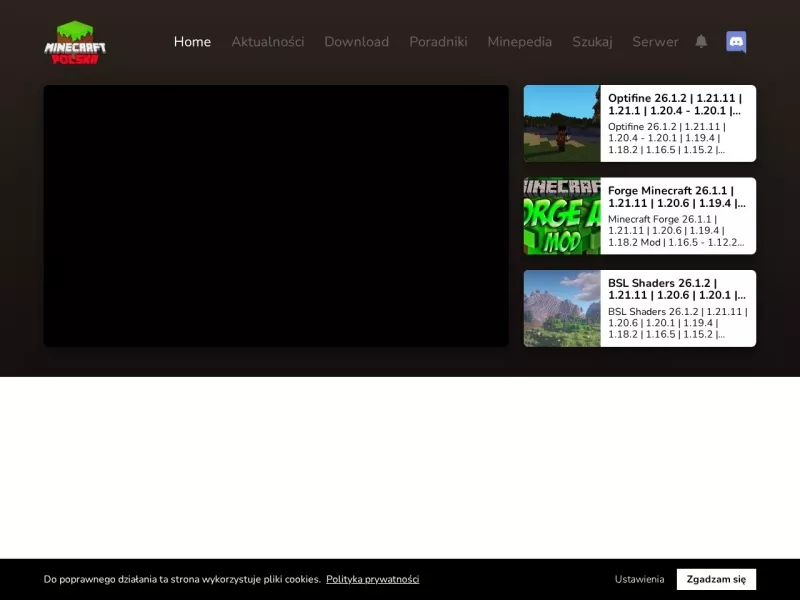Open the Szukaj search menu item
This screenshot has height=600, width=800.
(592, 42)
